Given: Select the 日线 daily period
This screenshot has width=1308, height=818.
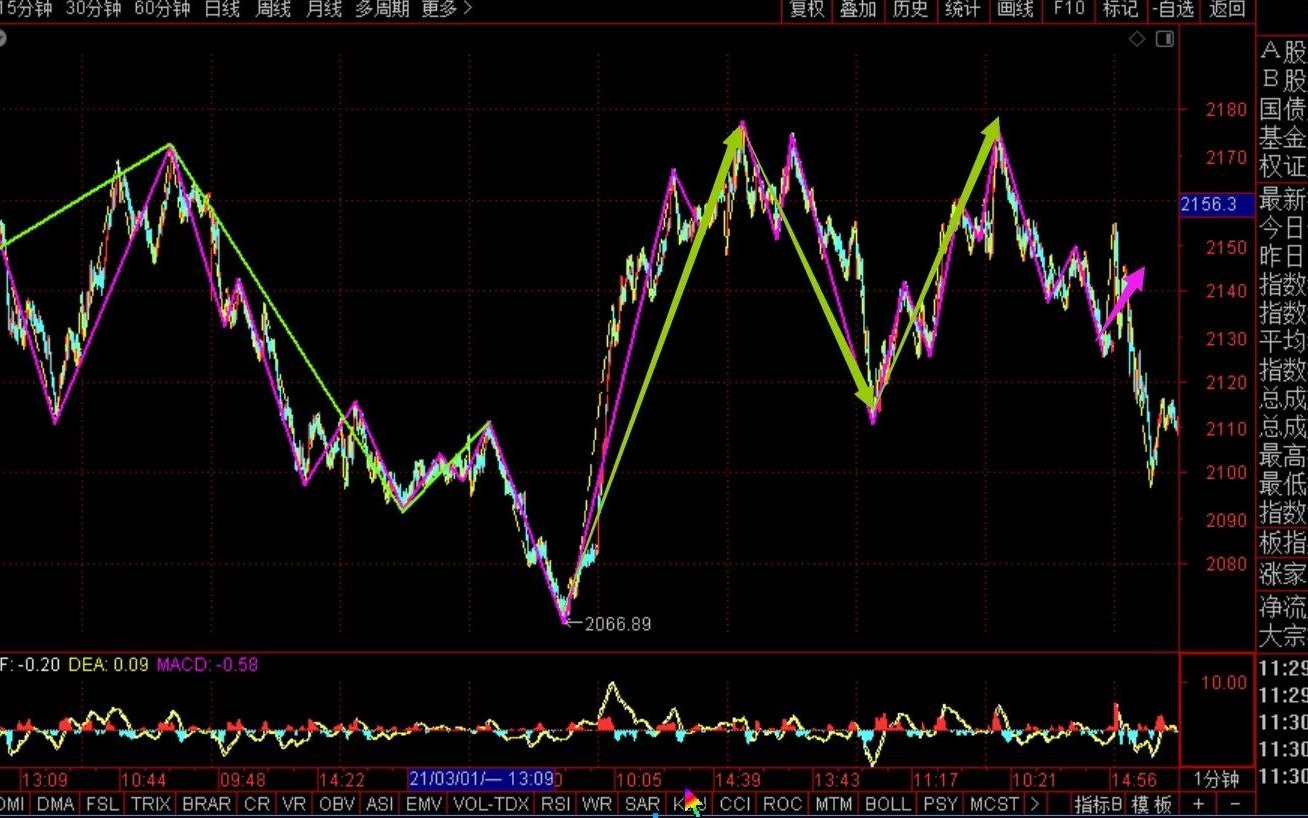Looking at the screenshot, I should (x=222, y=9).
